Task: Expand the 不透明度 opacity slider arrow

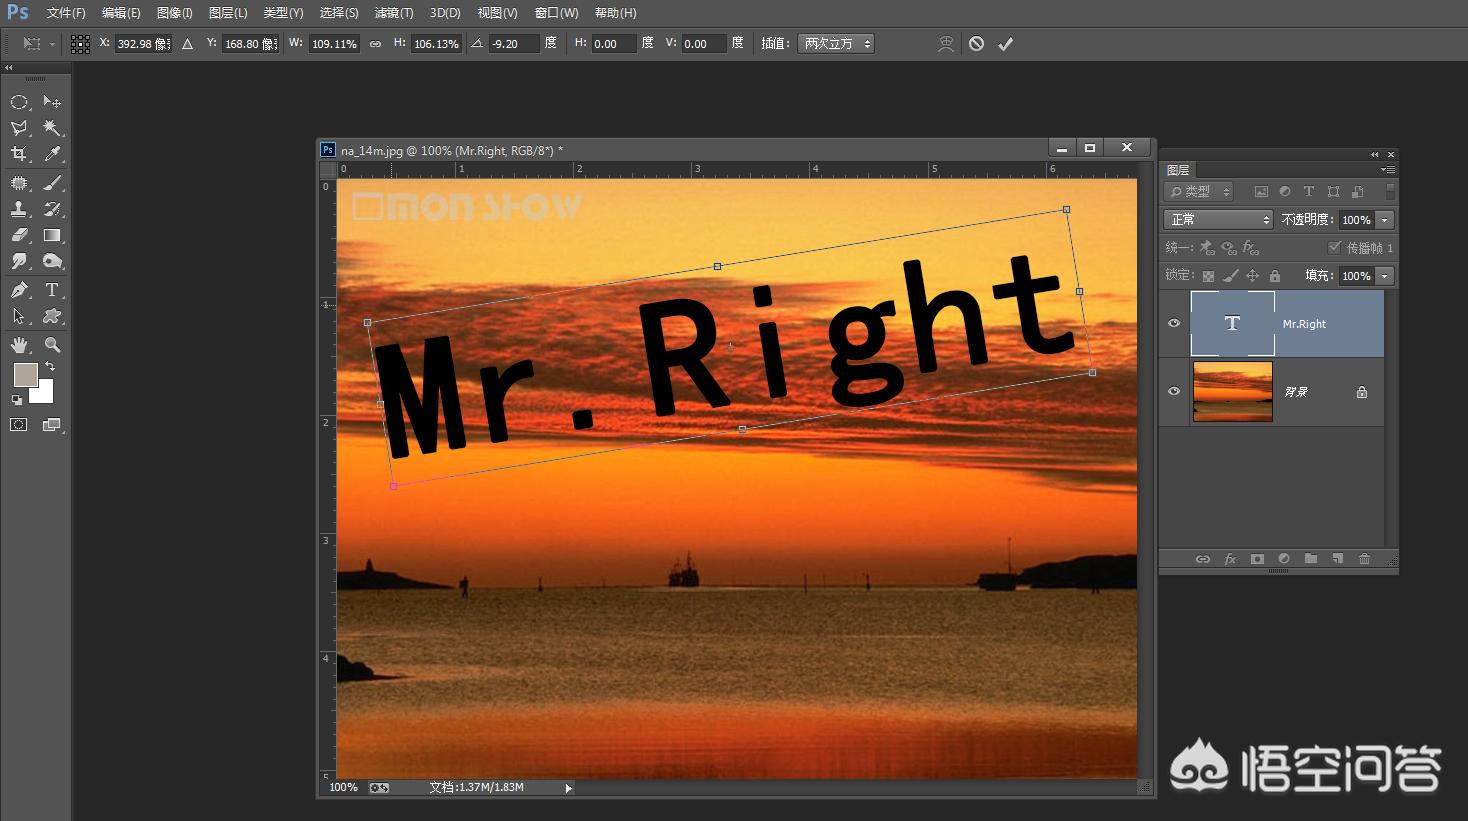Action: tap(1385, 220)
